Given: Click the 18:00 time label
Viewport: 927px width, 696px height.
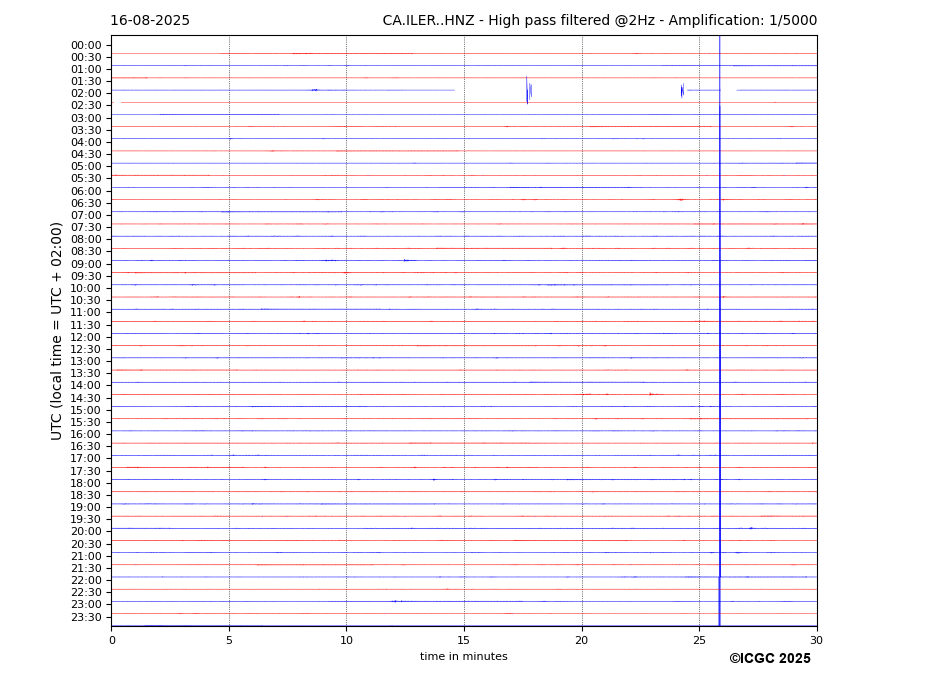Looking at the screenshot, I should (86, 483).
